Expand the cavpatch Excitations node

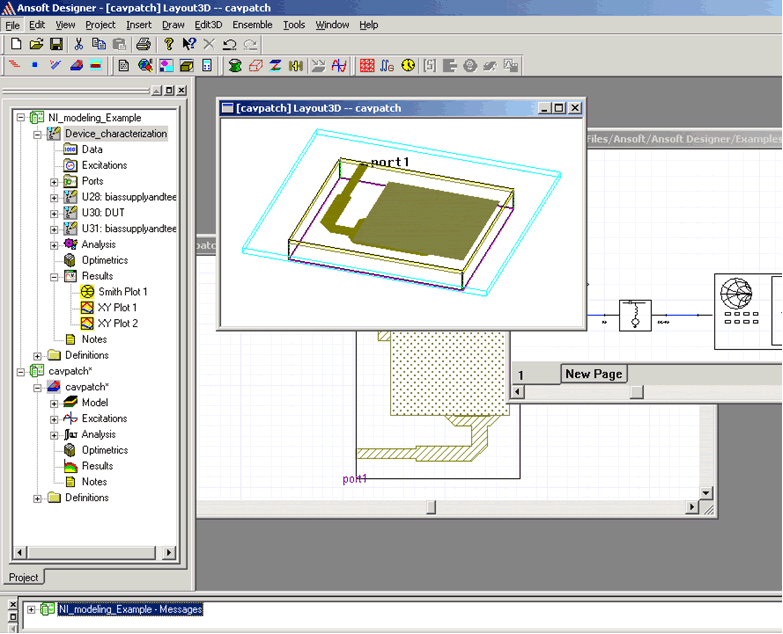[x=54, y=419]
